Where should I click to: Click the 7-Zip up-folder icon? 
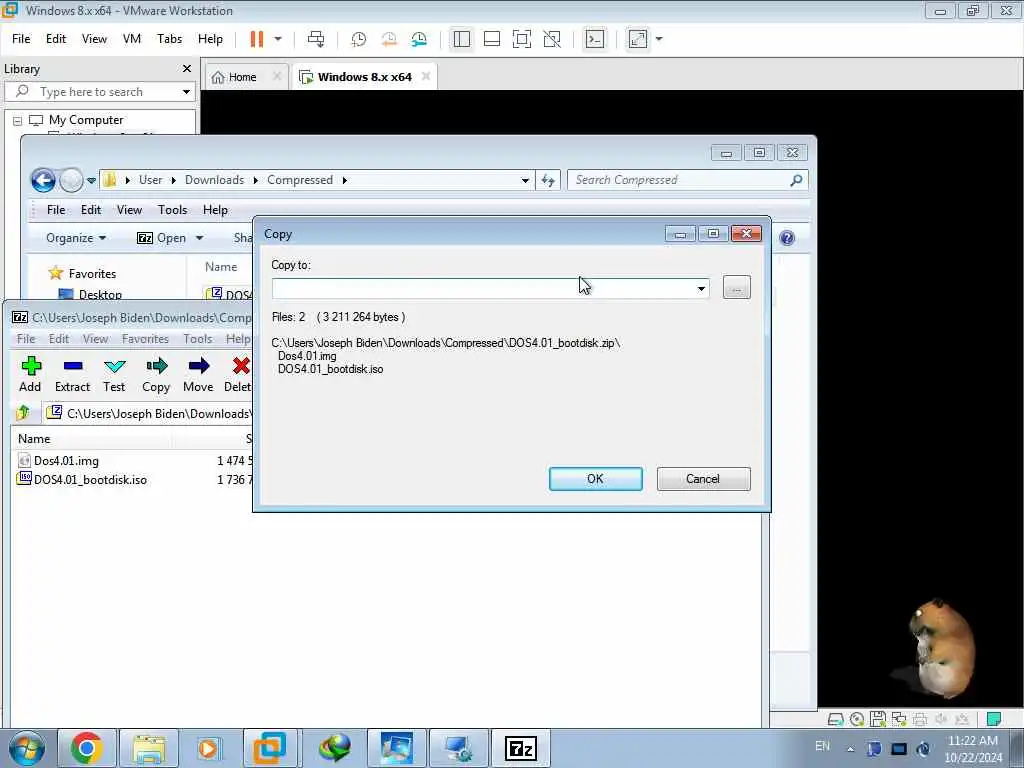24,413
